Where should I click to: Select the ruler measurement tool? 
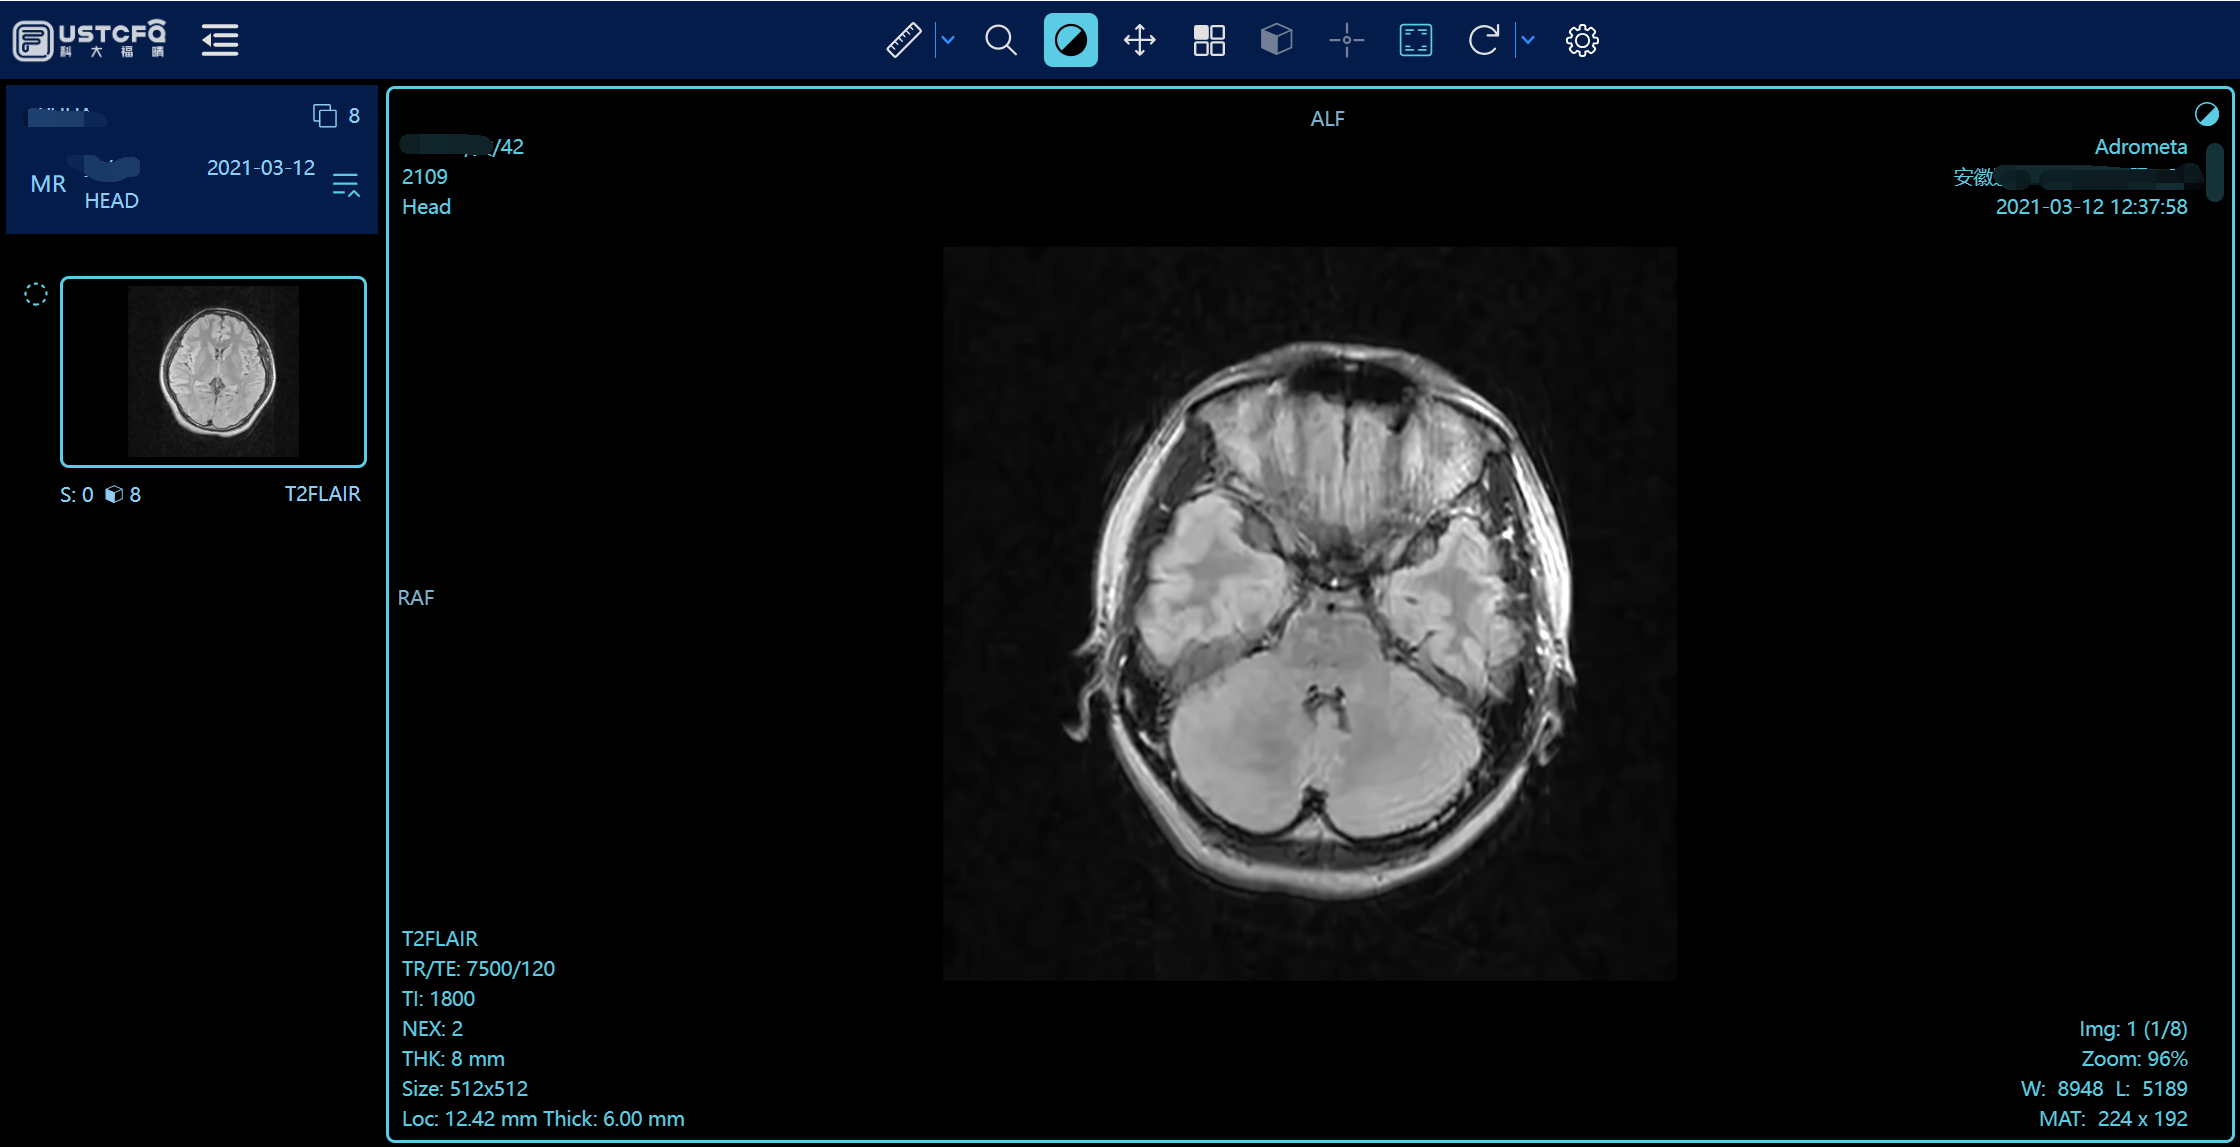tap(903, 40)
